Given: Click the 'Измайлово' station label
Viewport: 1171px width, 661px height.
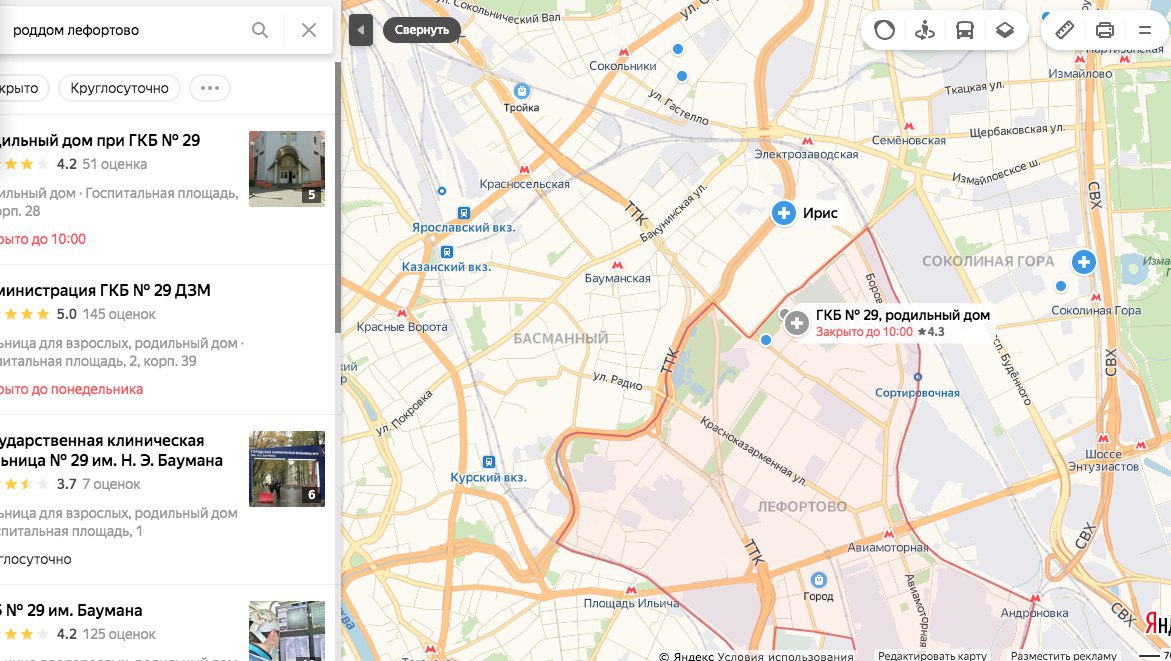Looking at the screenshot, I should (1080, 74).
